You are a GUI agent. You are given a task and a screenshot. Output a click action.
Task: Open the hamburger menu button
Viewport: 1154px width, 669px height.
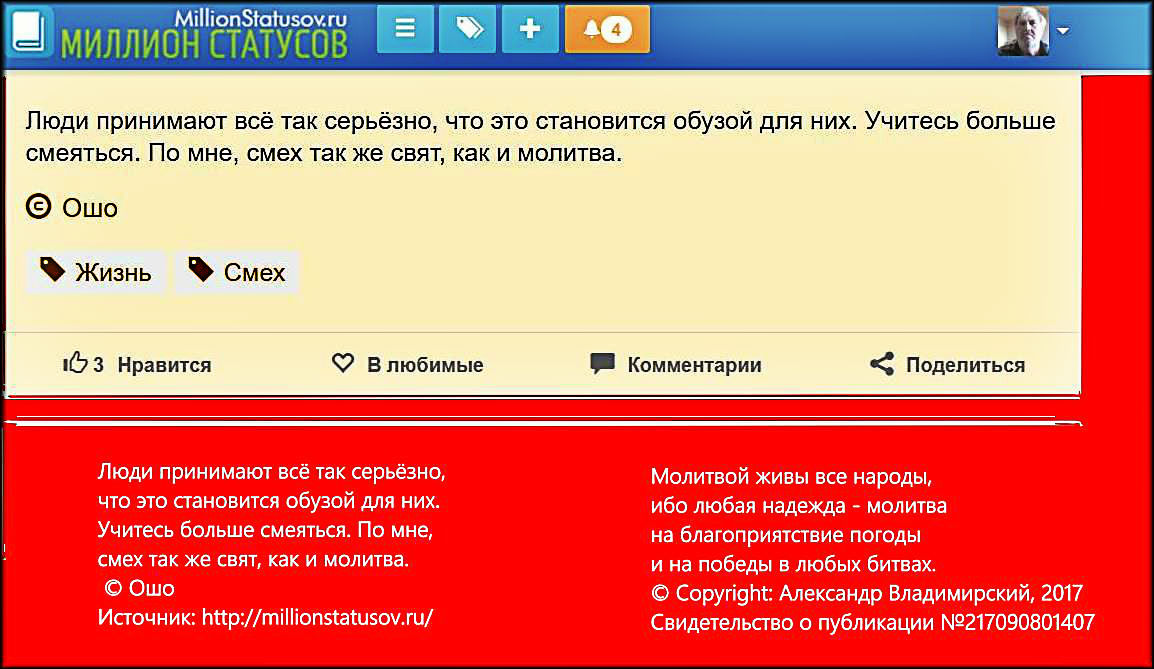click(405, 29)
